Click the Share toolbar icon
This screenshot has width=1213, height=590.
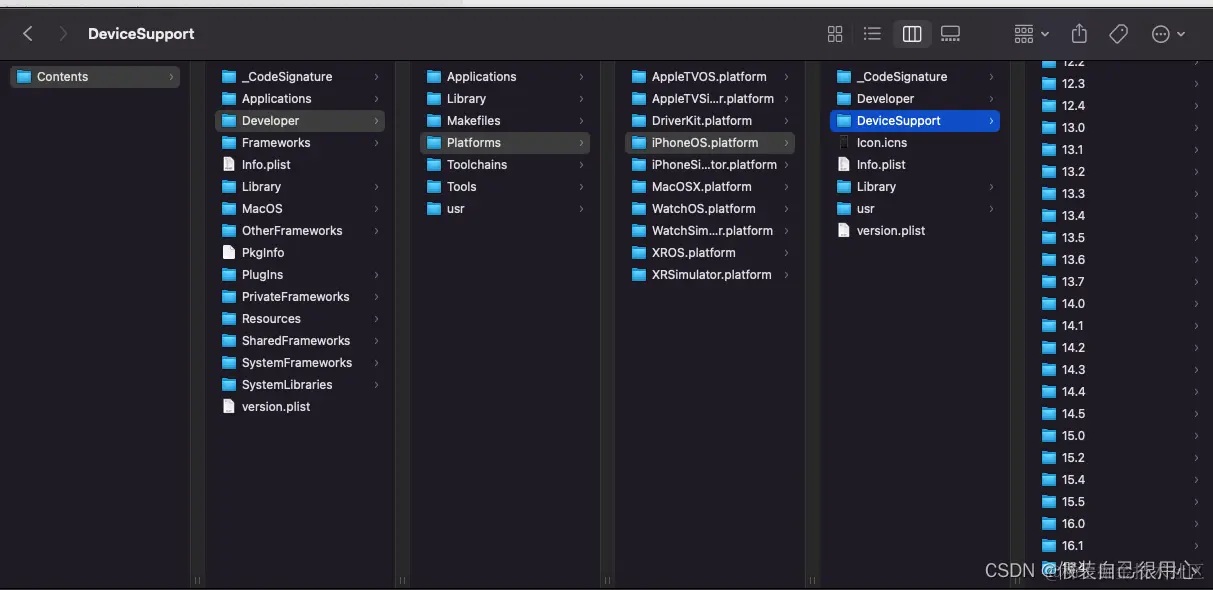pyautogui.click(x=1079, y=34)
